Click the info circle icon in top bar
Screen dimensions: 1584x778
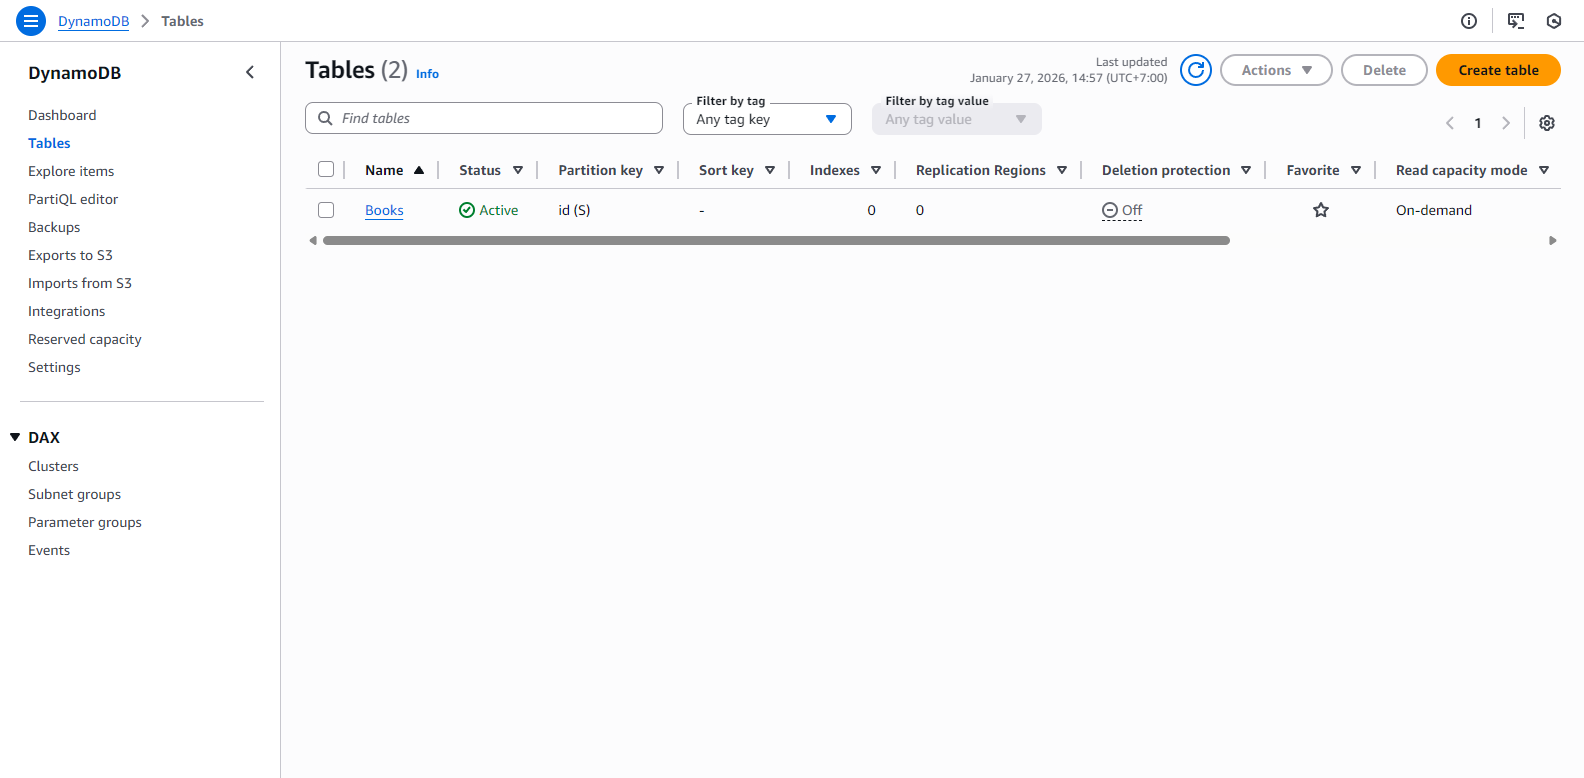coord(1469,21)
